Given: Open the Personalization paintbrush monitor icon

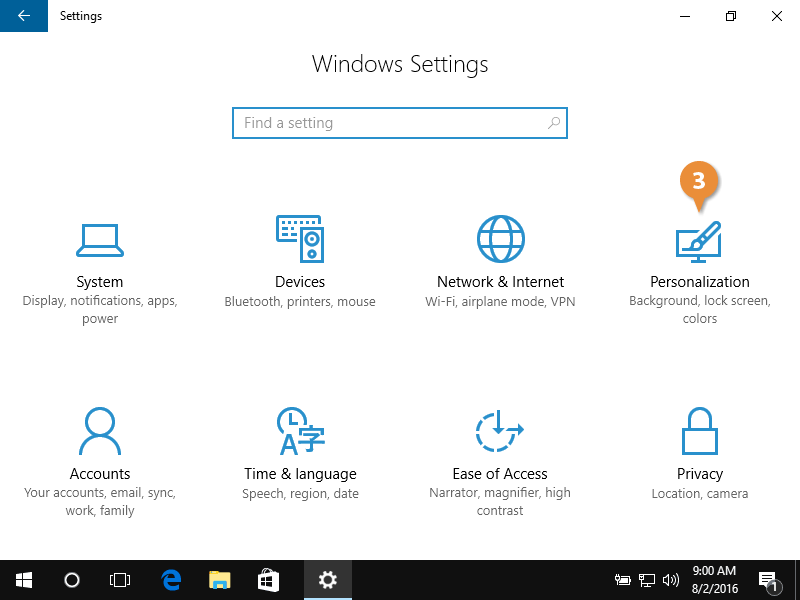Looking at the screenshot, I should point(698,242).
